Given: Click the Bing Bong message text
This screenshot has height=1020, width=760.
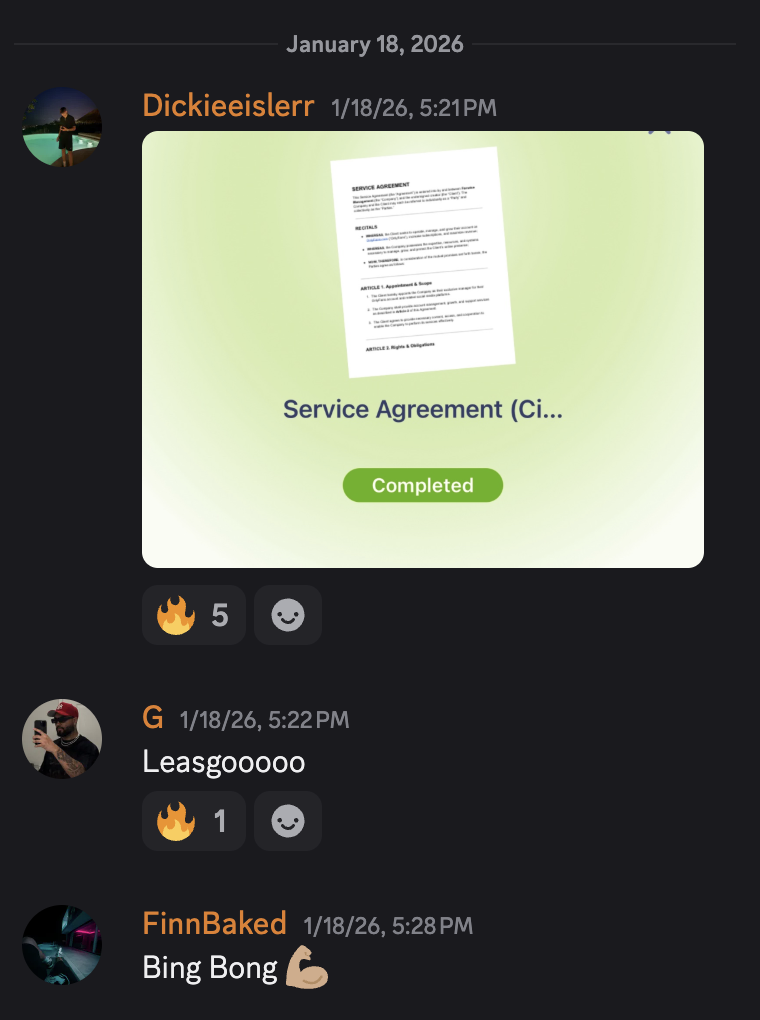Looking at the screenshot, I should tap(210, 968).
